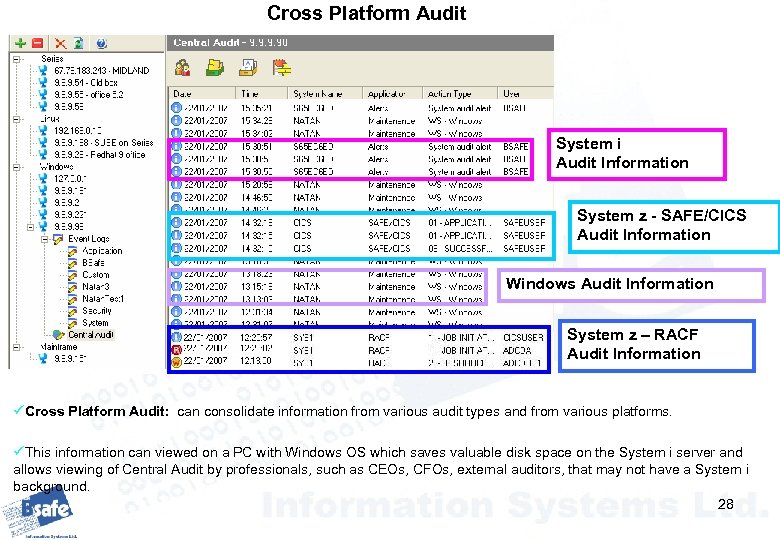Click the red X delete icon
Image resolution: width=780 pixels, height=540 pixels.
coord(60,43)
